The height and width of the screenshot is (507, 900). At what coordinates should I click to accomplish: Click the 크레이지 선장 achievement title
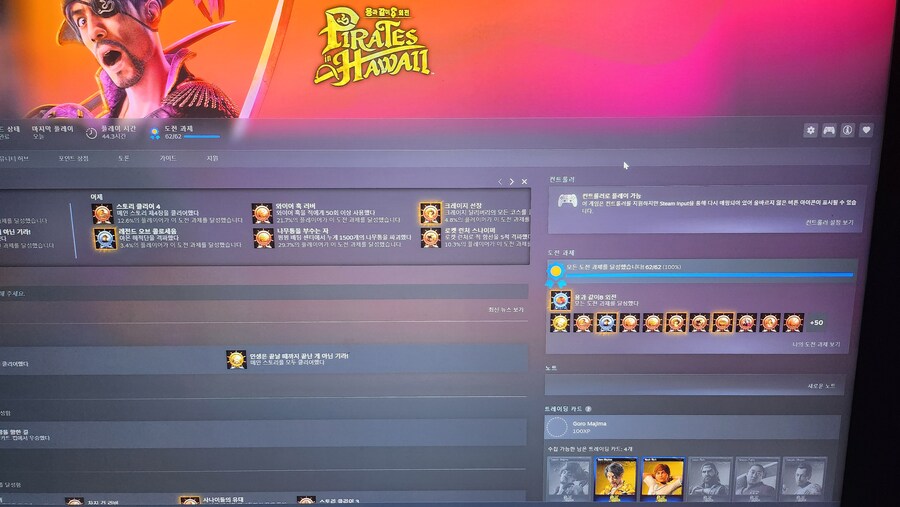point(463,206)
